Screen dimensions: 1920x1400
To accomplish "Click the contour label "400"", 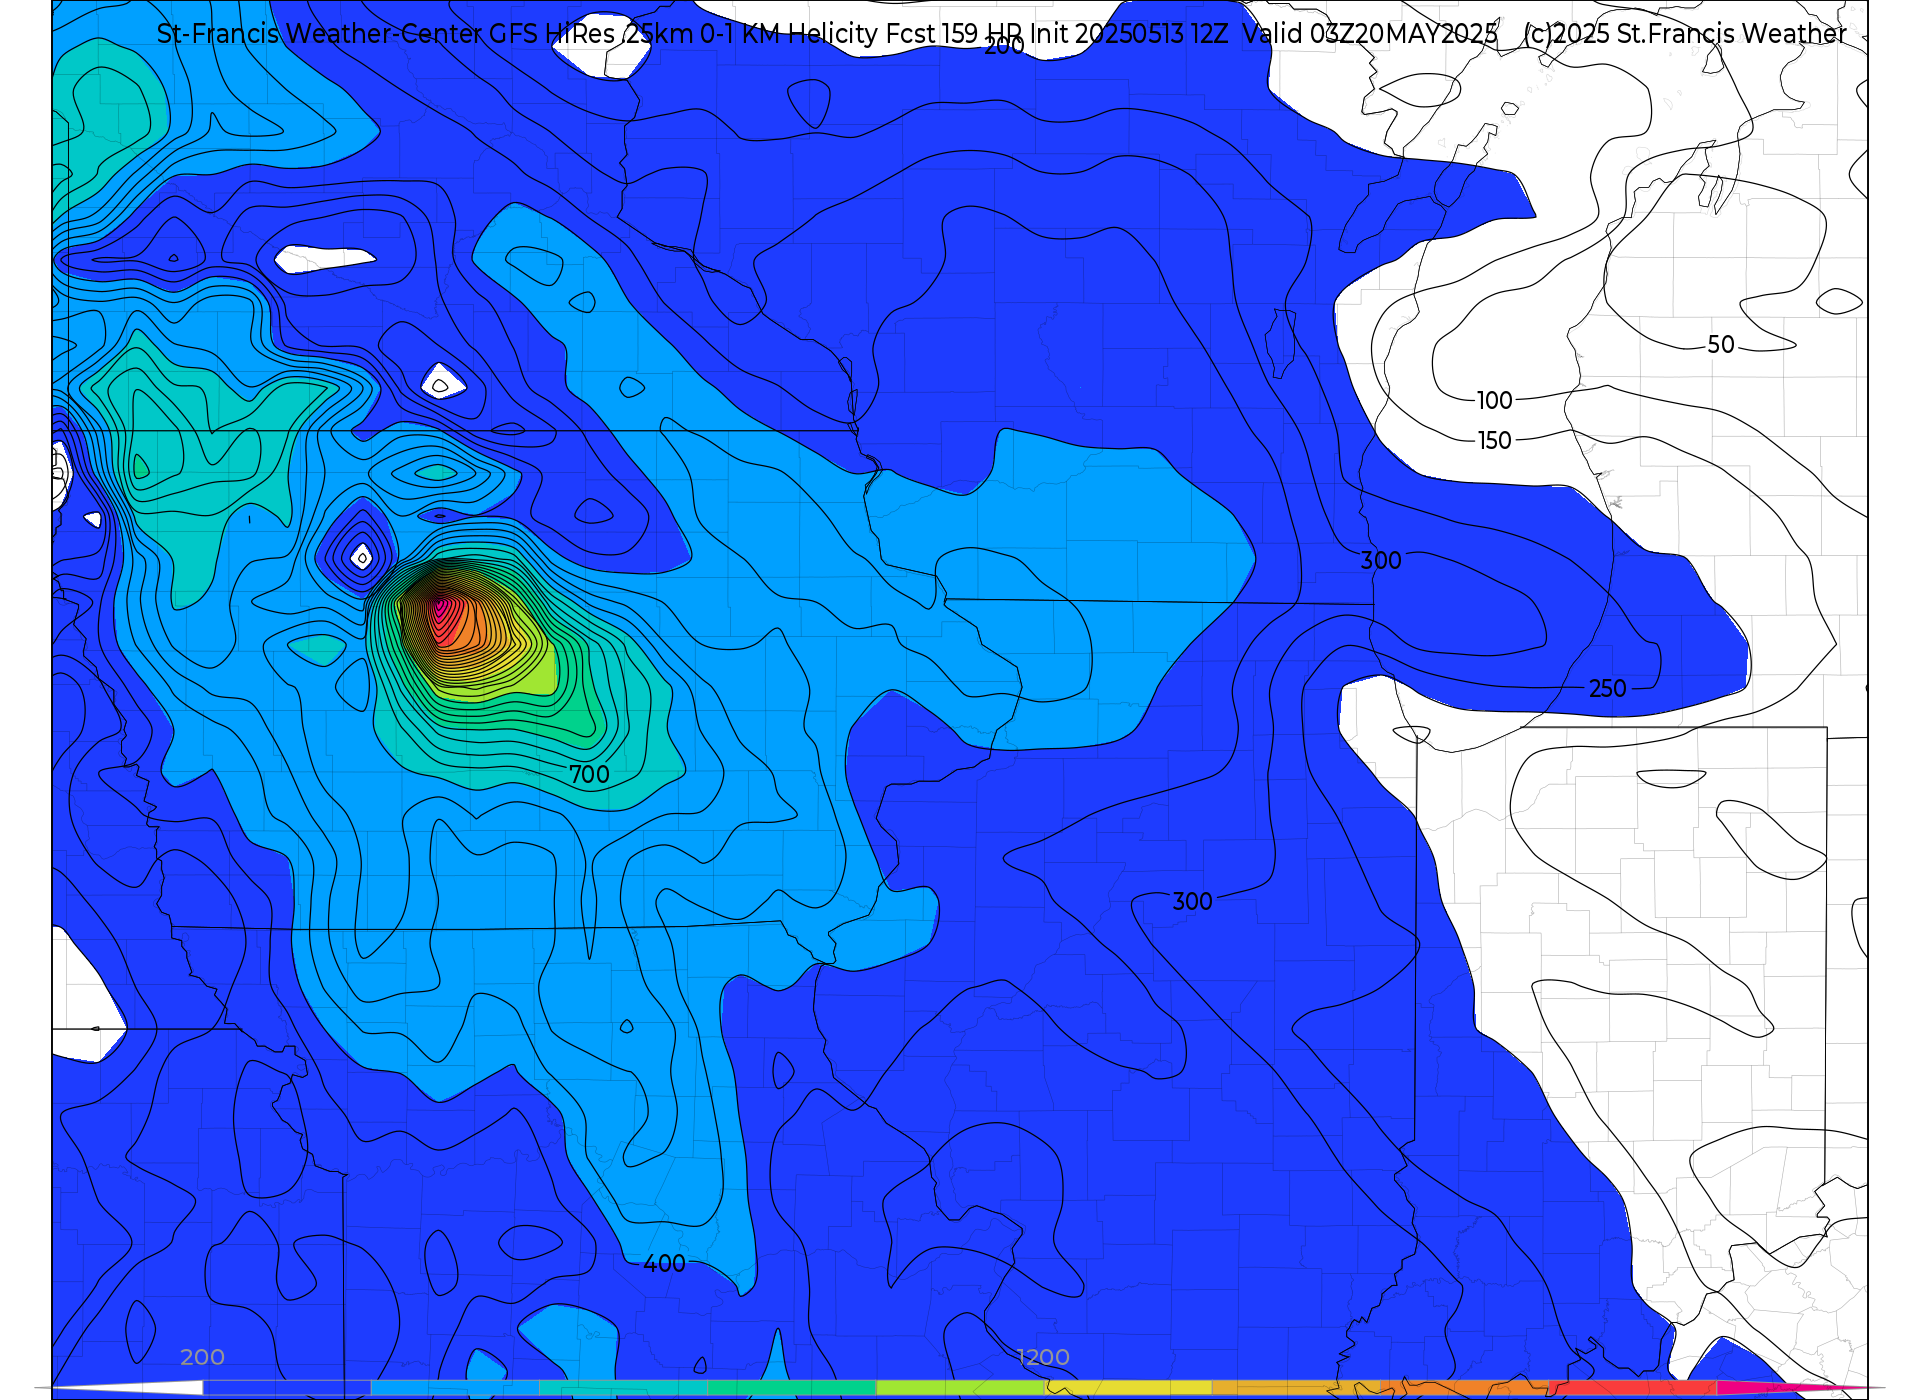I will 664,1264.
